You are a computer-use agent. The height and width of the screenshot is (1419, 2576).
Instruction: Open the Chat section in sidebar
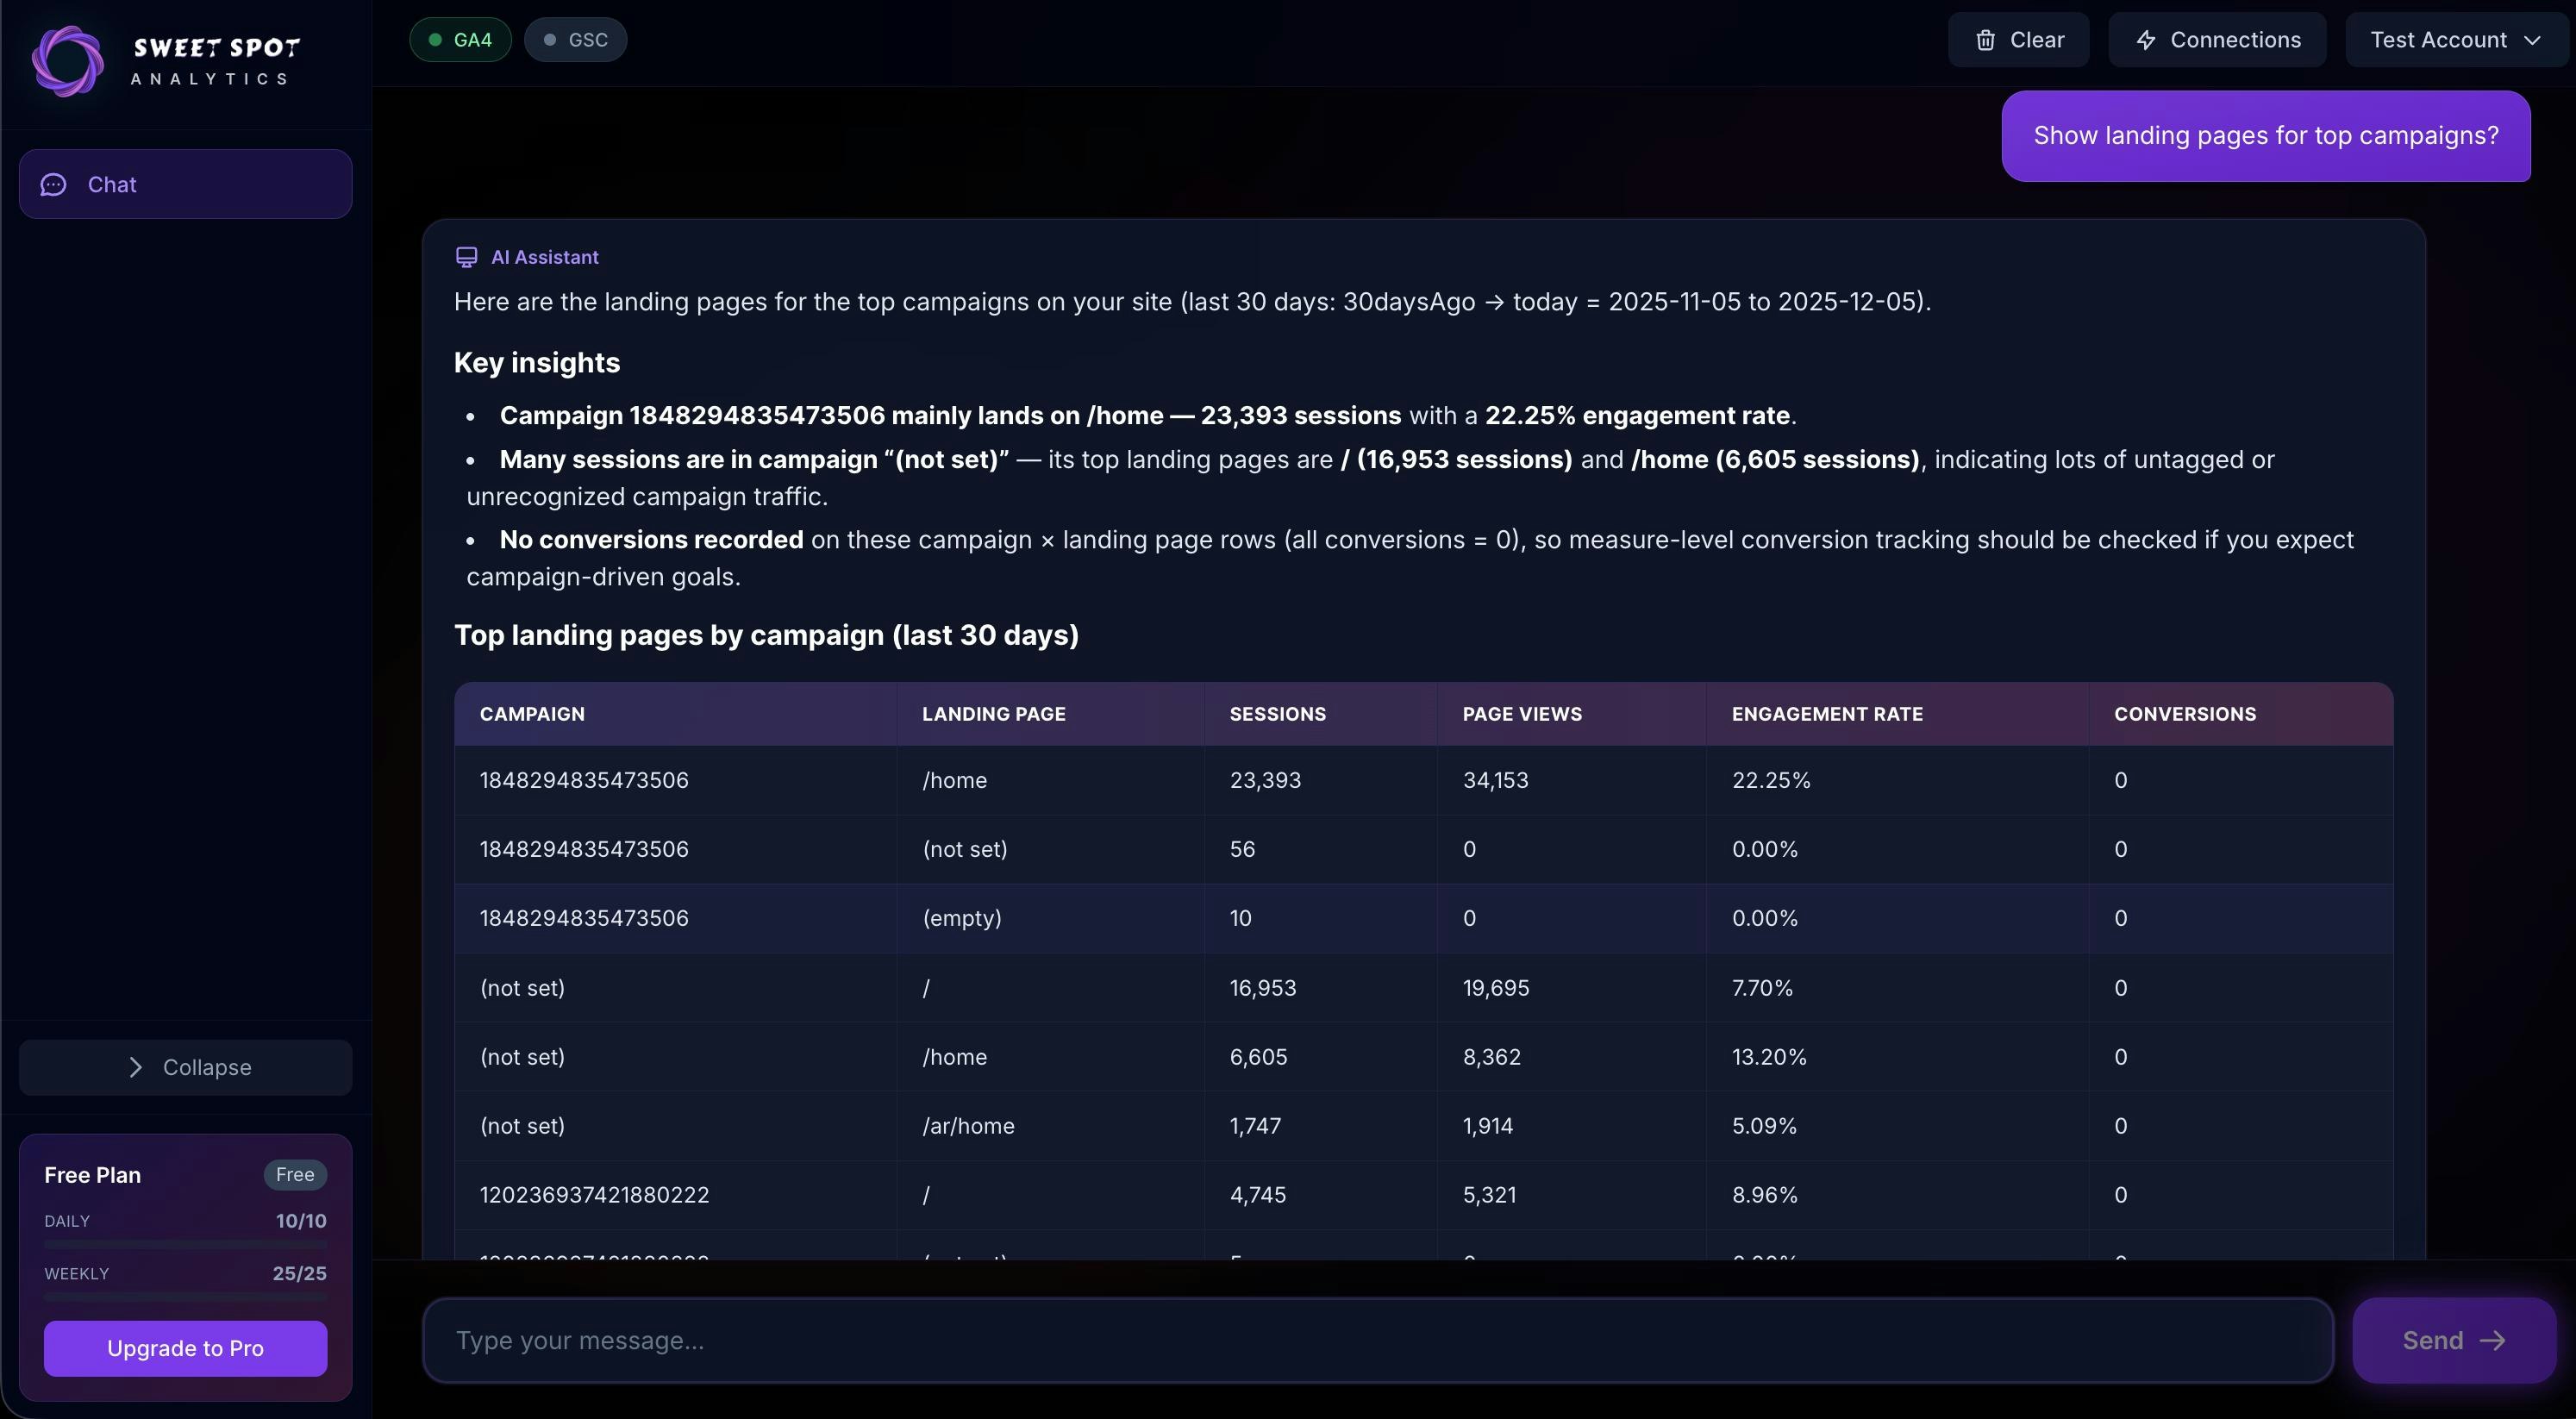[185, 184]
